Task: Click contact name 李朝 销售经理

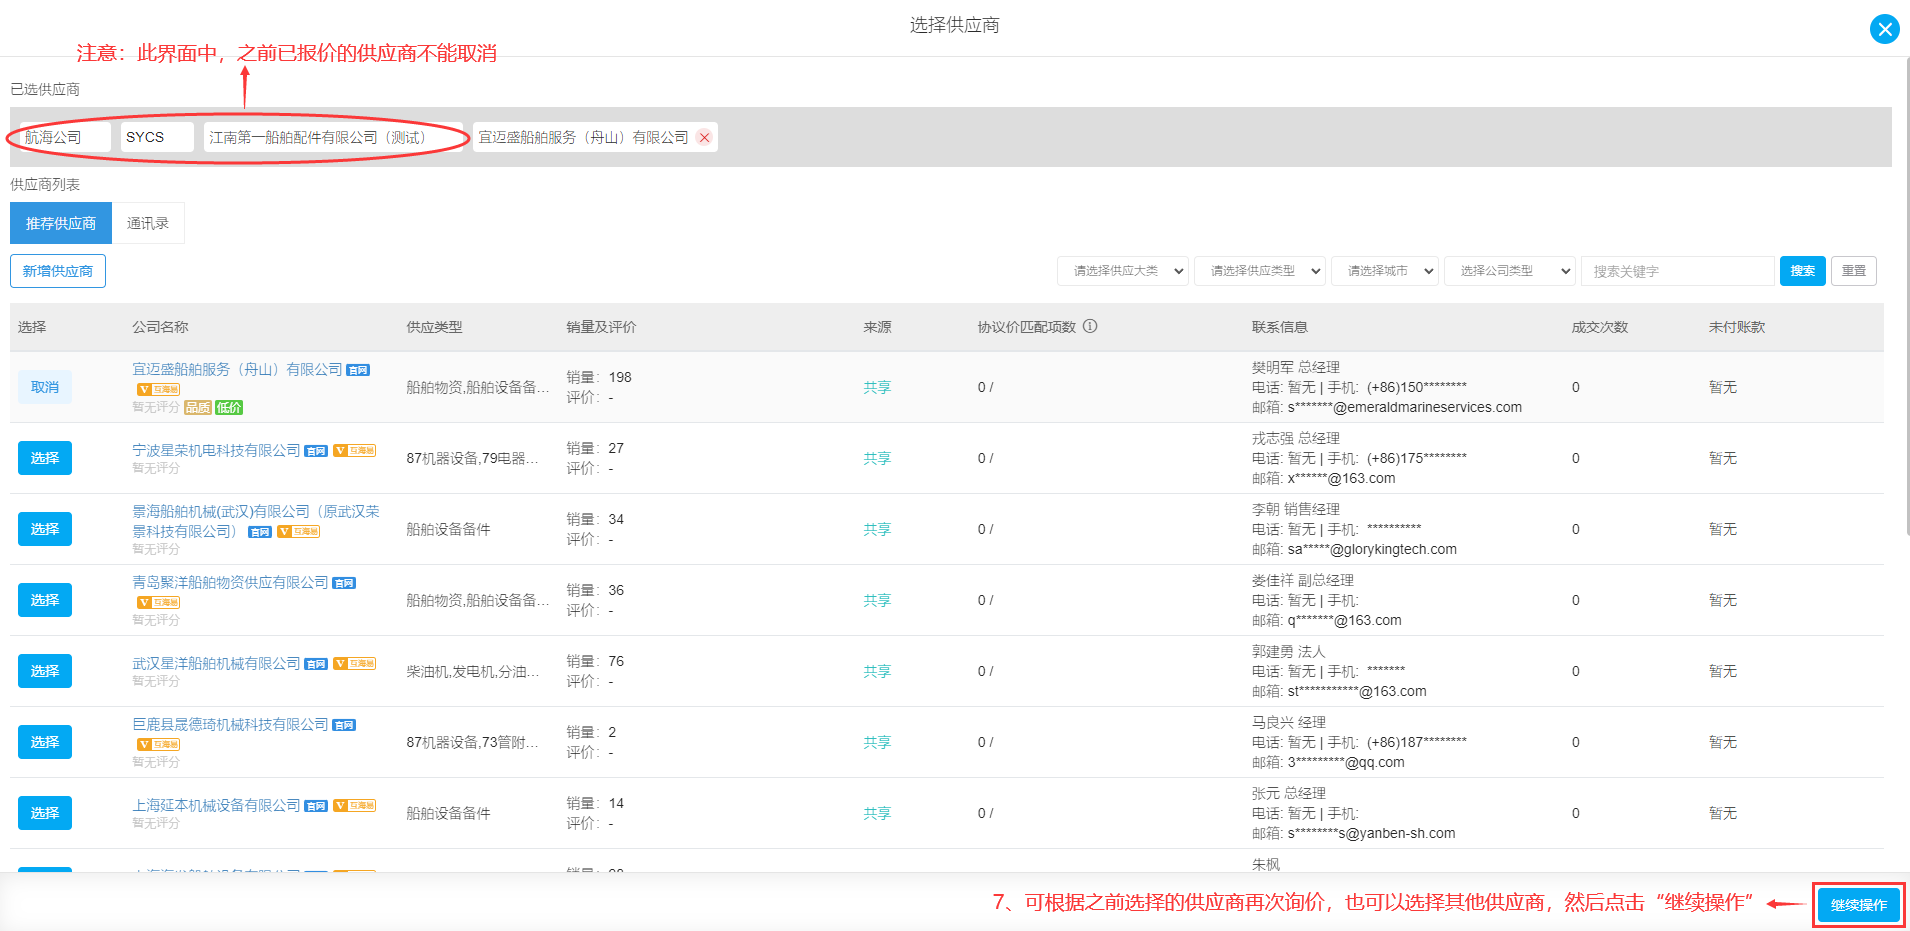Action: tap(1296, 509)
